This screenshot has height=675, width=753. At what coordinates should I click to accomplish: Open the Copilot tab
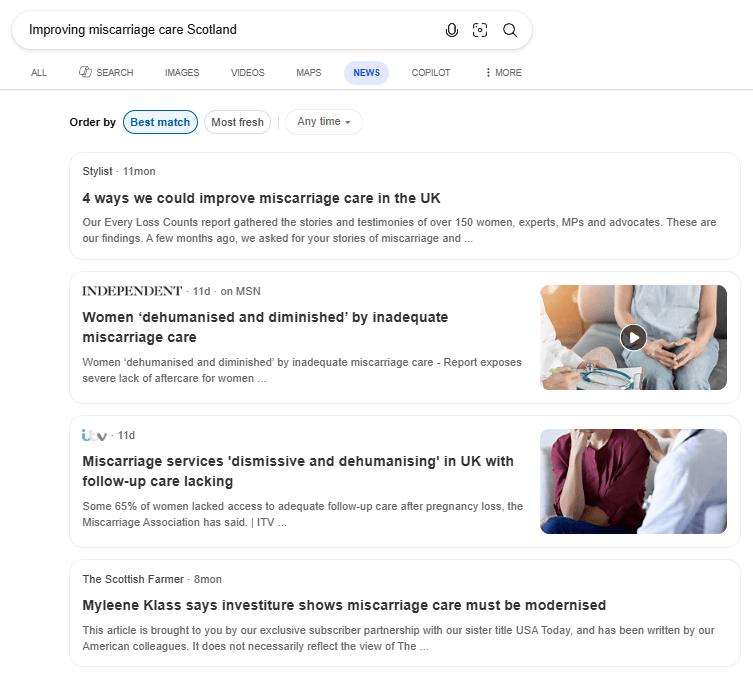[x=431, y=73]
